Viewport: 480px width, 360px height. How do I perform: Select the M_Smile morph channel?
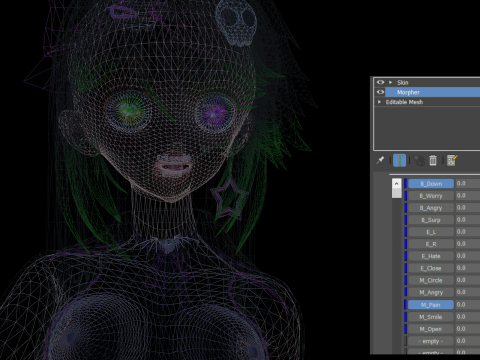point(431,317)
